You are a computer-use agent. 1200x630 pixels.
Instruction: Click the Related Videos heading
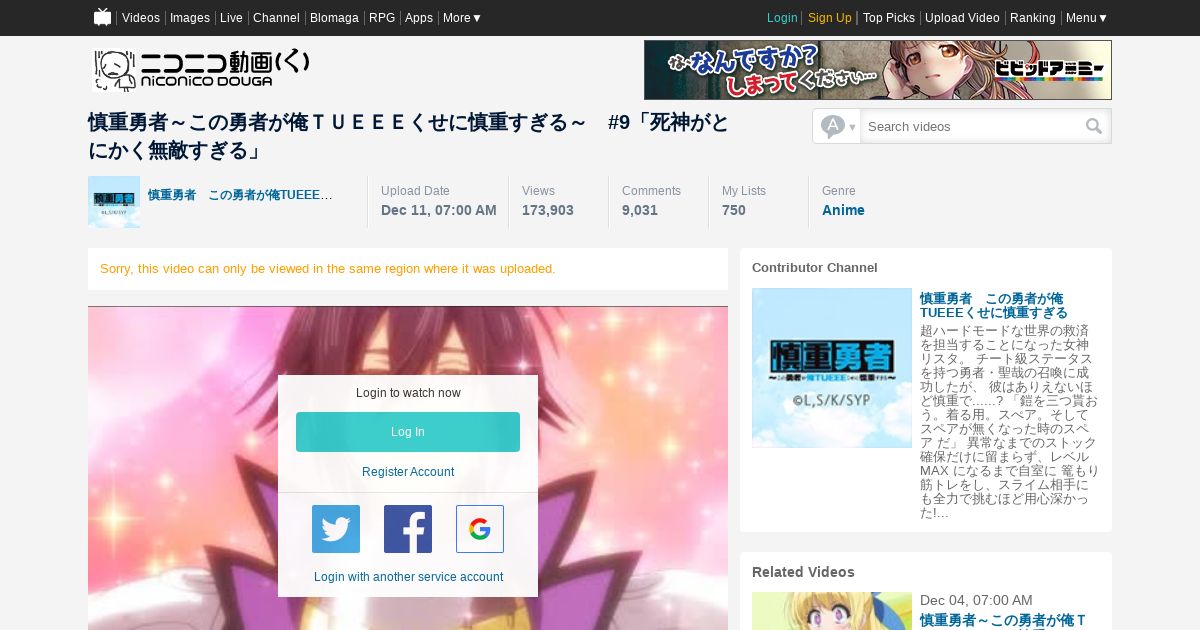pyautogui.click(x=803, y=572)
